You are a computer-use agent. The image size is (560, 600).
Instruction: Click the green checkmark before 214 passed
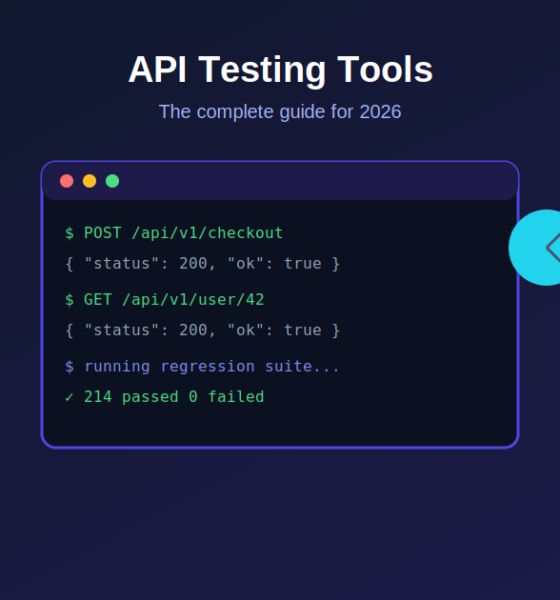[x=69, y=397]
